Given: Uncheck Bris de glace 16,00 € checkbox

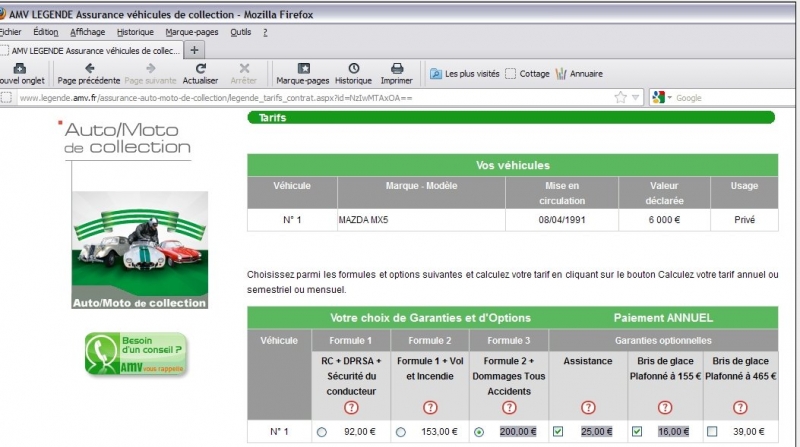Looking at the screenshot, I should (x=637, y=432).
